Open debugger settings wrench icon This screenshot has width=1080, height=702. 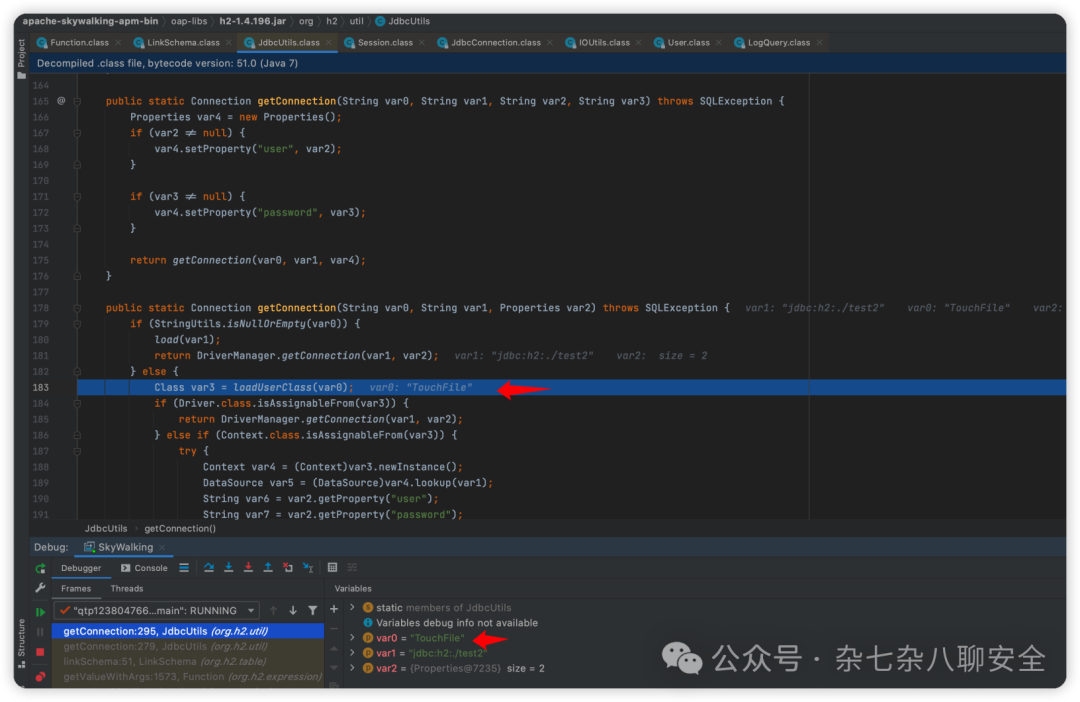tap(40, 588)
